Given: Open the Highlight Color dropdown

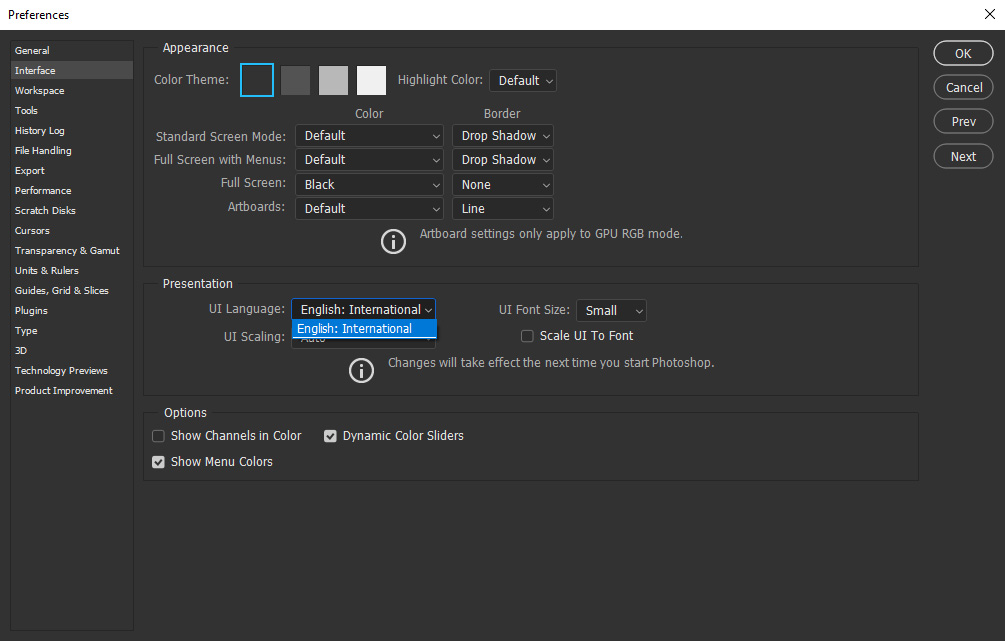Looking at the screenshot, I should pyautogui.click(x=522, y=80).
